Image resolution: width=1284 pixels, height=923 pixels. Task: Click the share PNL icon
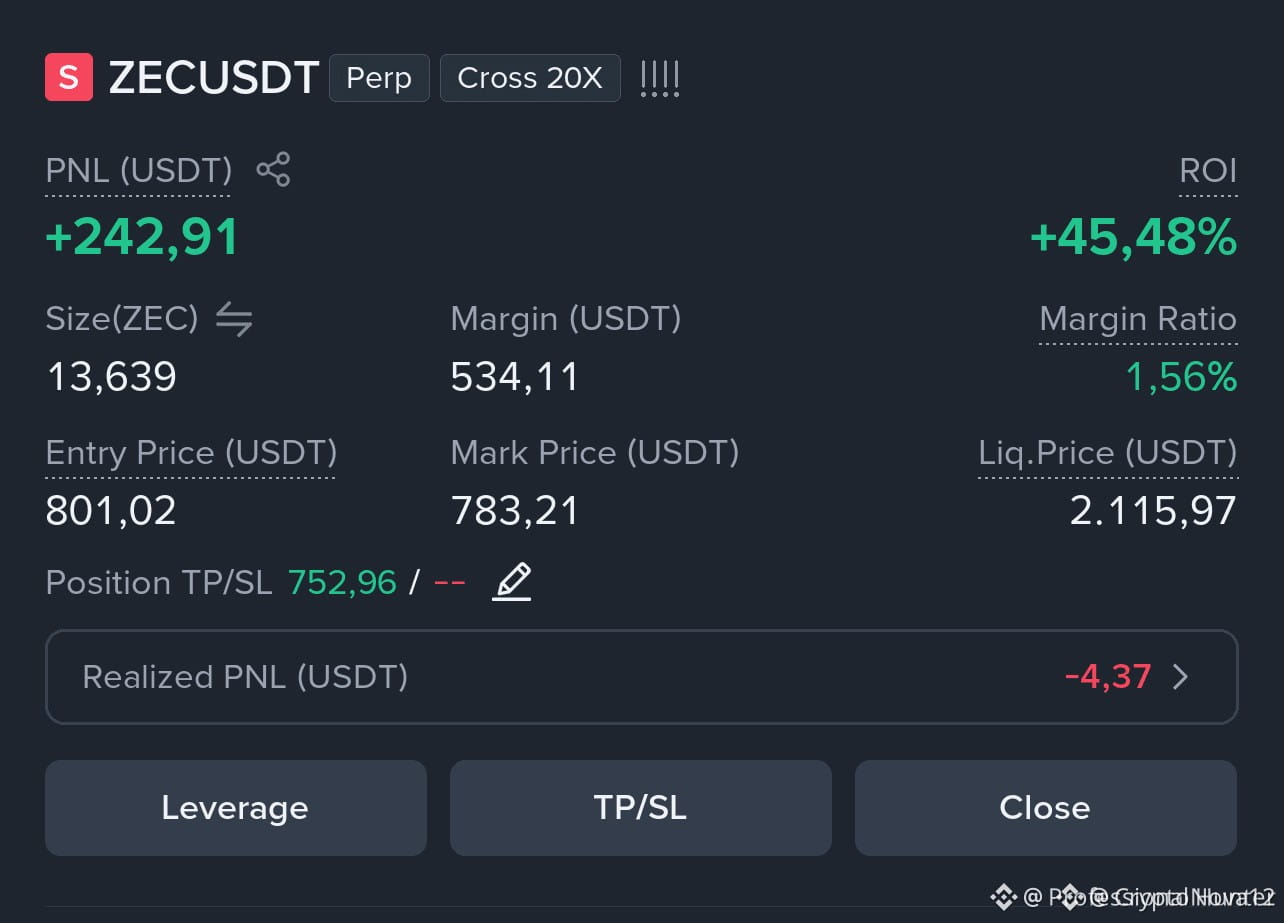pos(273,169)
